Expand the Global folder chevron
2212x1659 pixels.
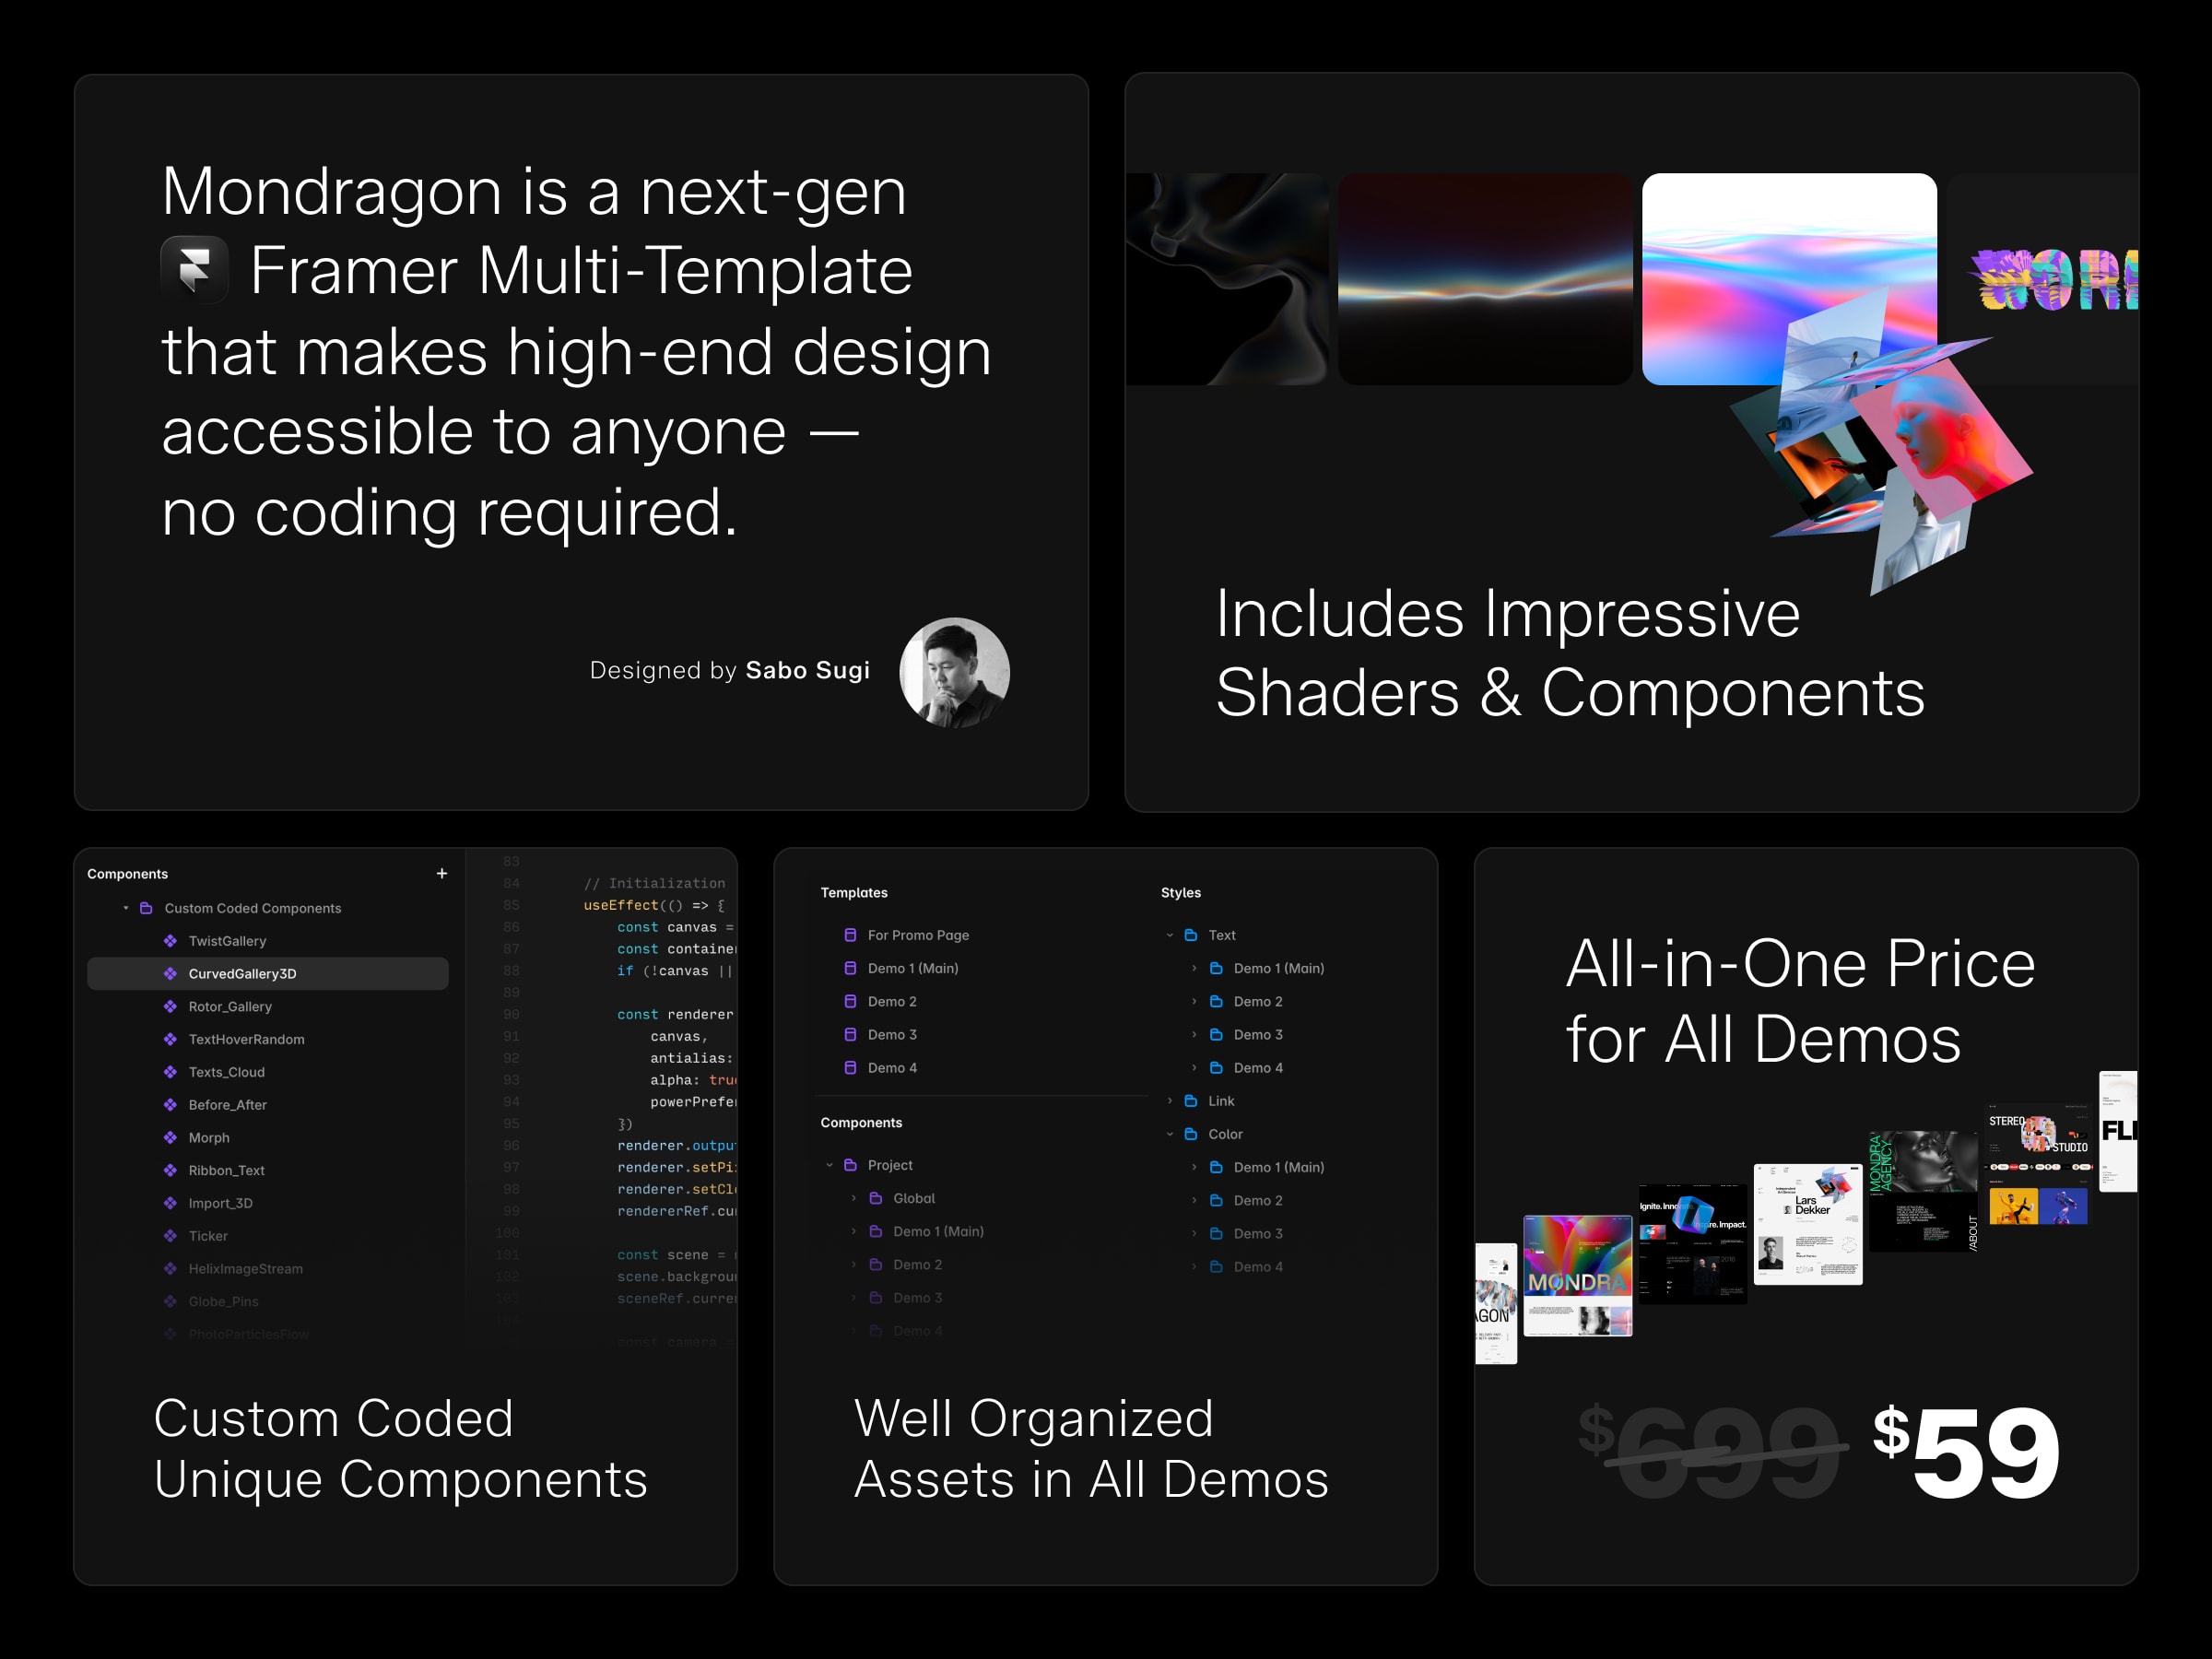click(x=854, y=1198)
